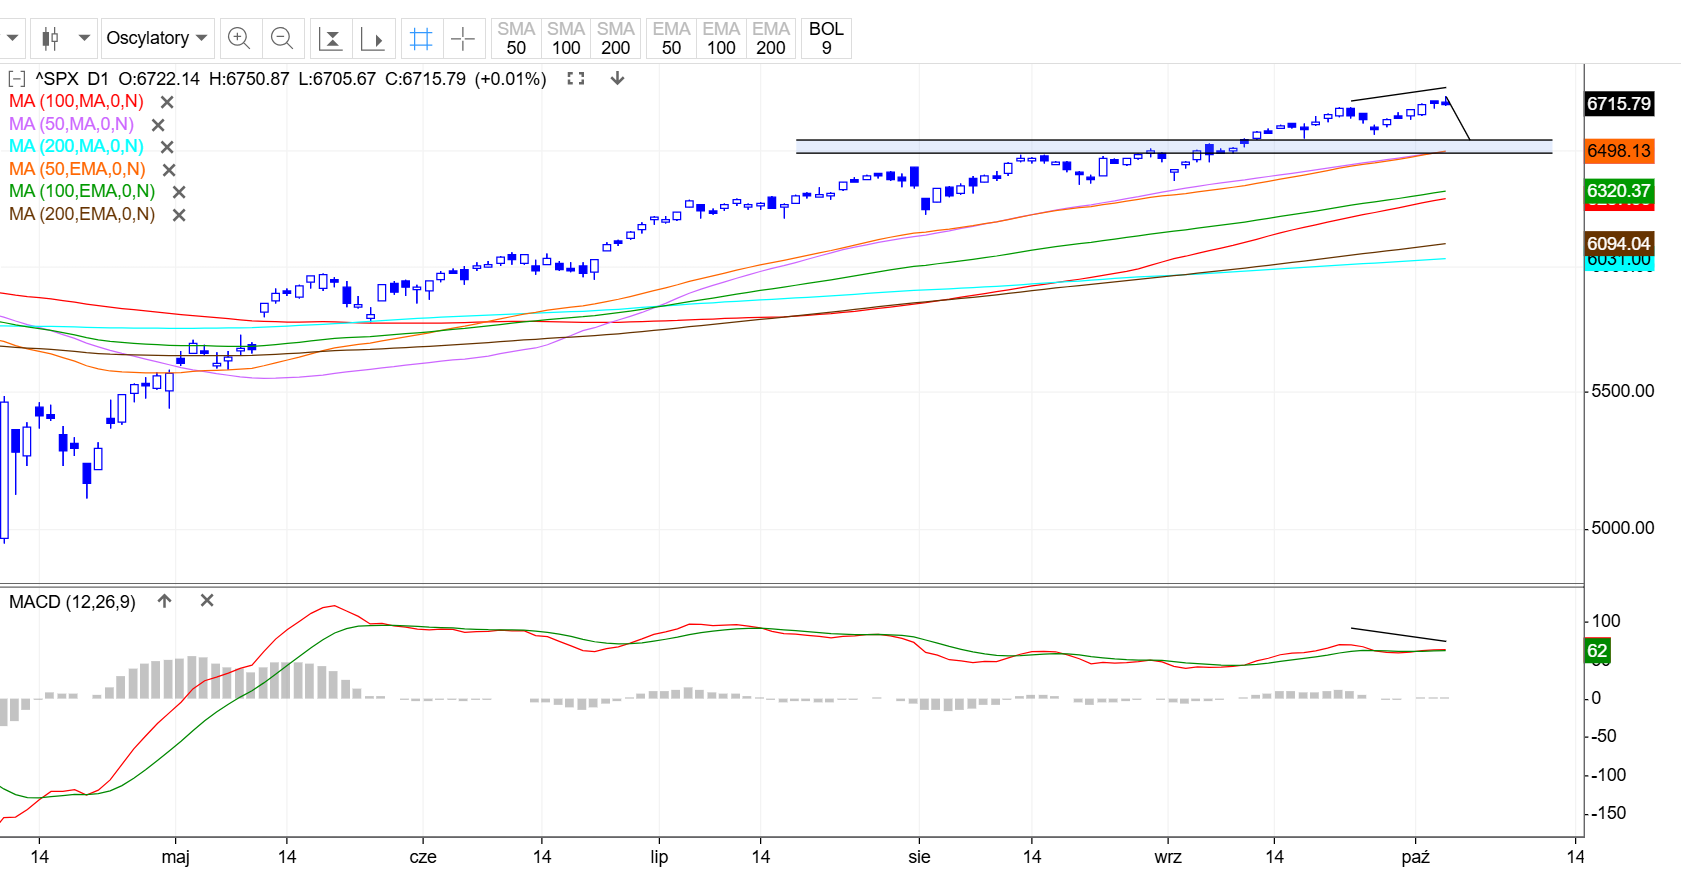Move the MACD panel up with arrow
The width and height of the screenshot is (1681, 873).
click(165, 601)
